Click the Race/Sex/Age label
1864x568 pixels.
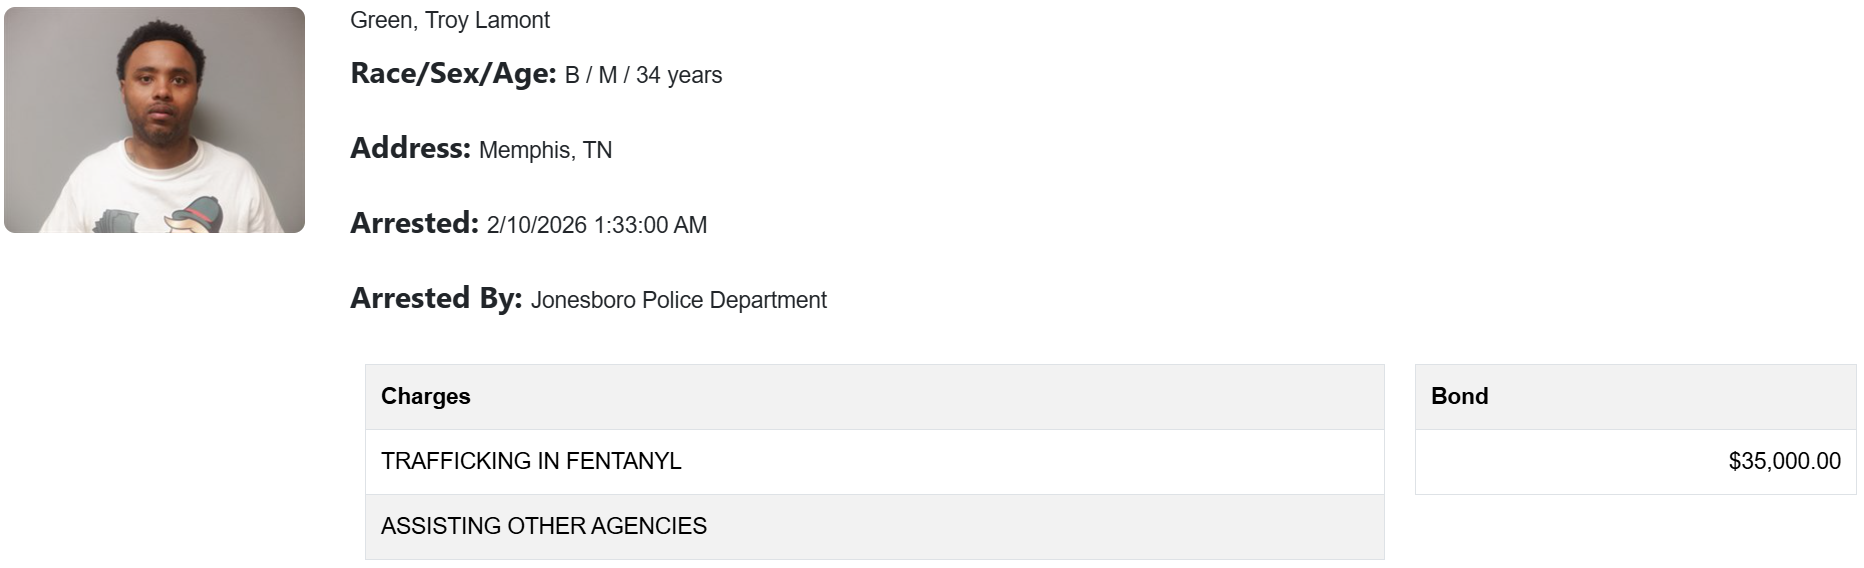(453, 74)
